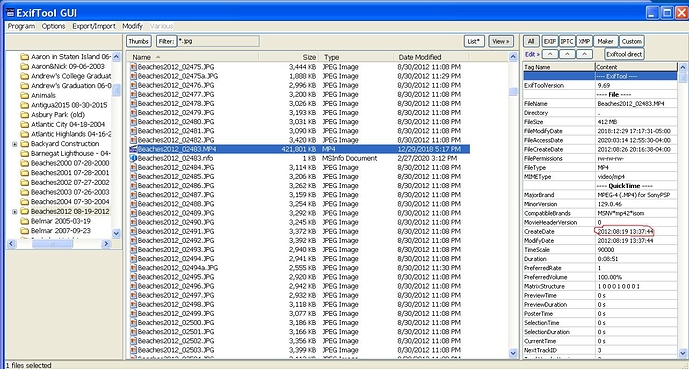Sort file list by Type column
Image resolution: width=689 pixels, height=369 pixels.
pyautogui.click(x=356, y=57)
